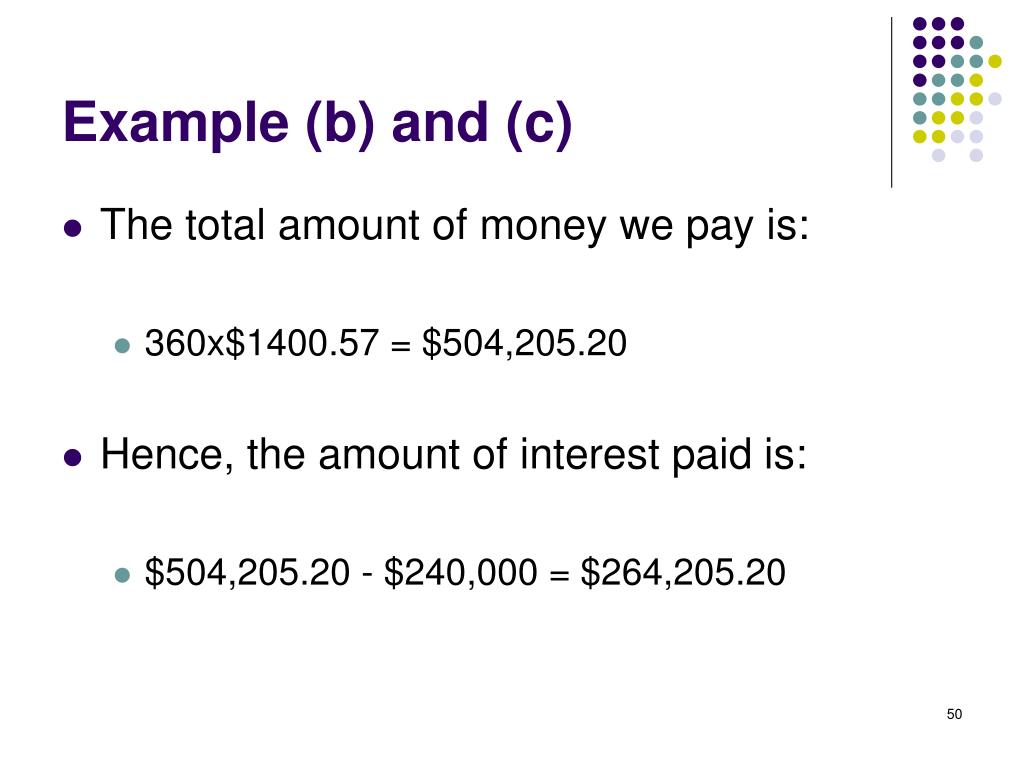This screenshot has height=768, width=1024.
Task: Click the slide number 50
Action: [953, 714]
